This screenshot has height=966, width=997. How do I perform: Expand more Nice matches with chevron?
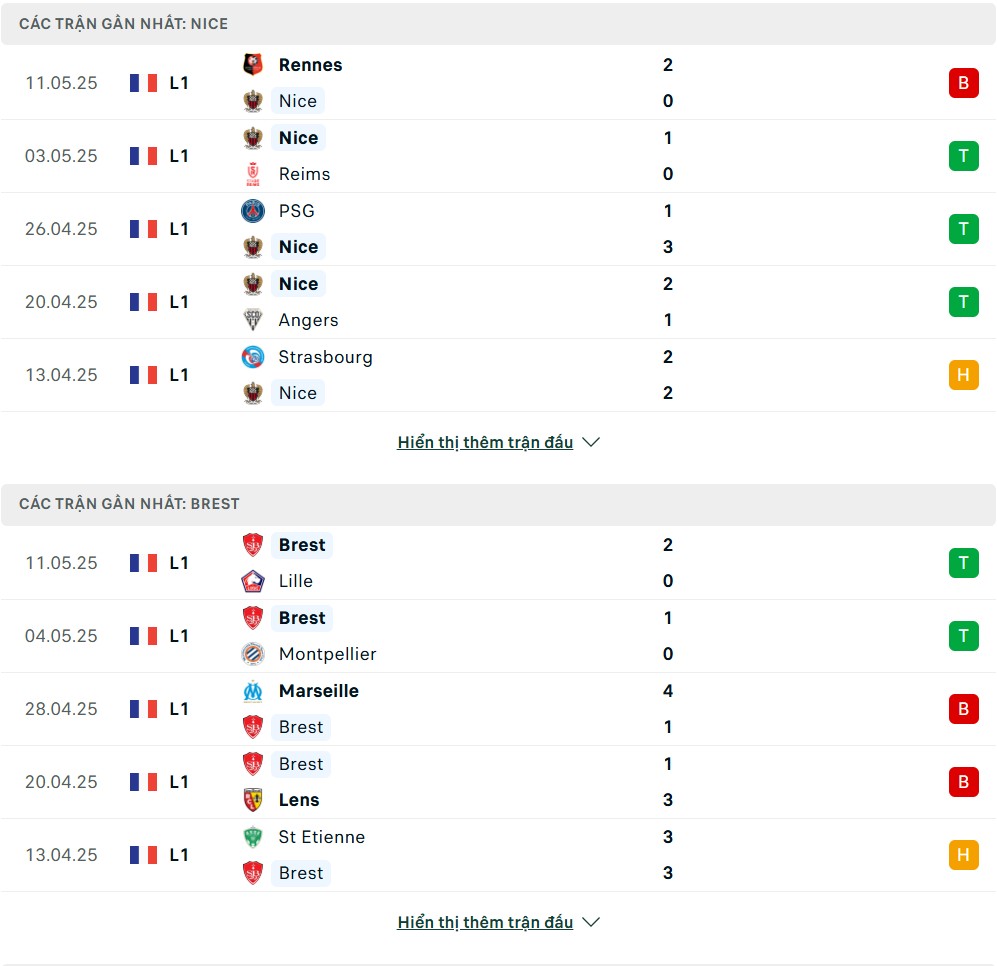coord(591,442)
